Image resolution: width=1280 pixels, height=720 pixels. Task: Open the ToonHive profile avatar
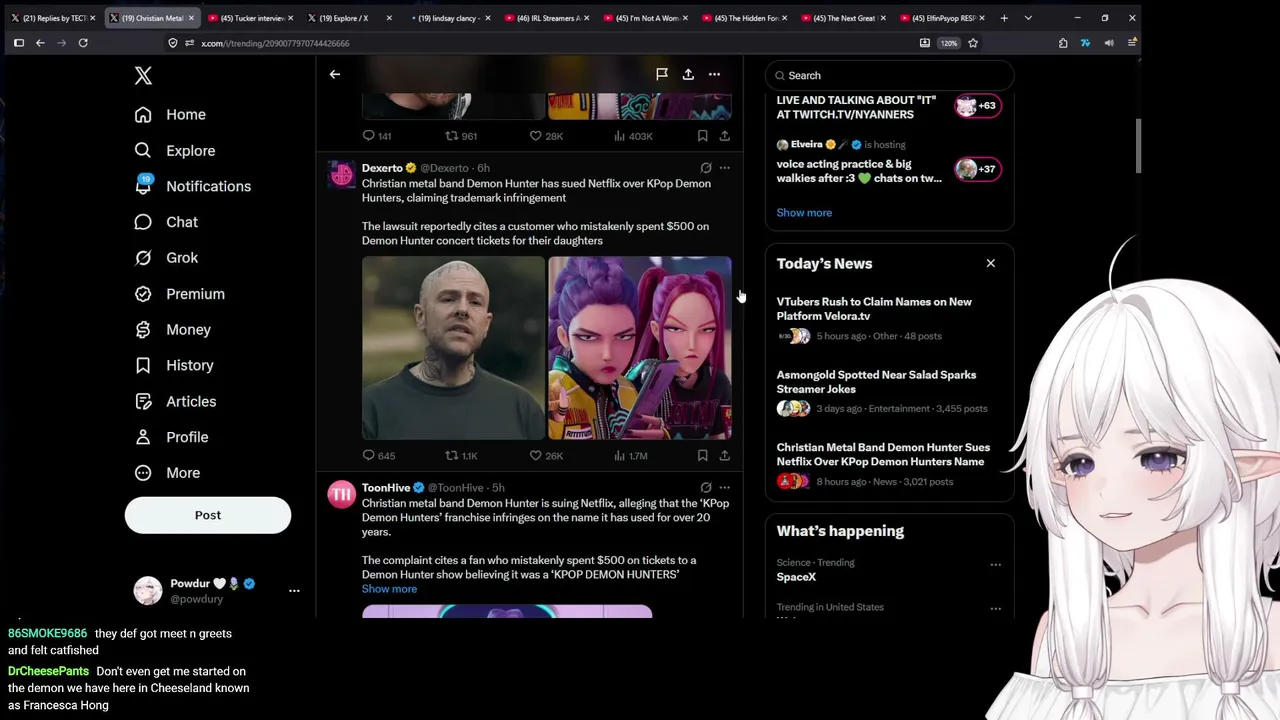point(341,495)
